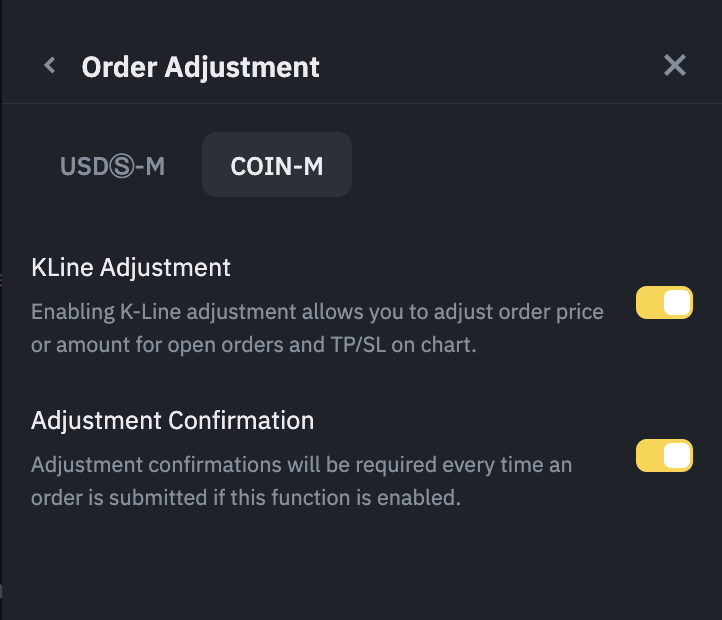Click the Order Adjustment title text
Viewport: 722px width, 620px height.
coord(200,67)
